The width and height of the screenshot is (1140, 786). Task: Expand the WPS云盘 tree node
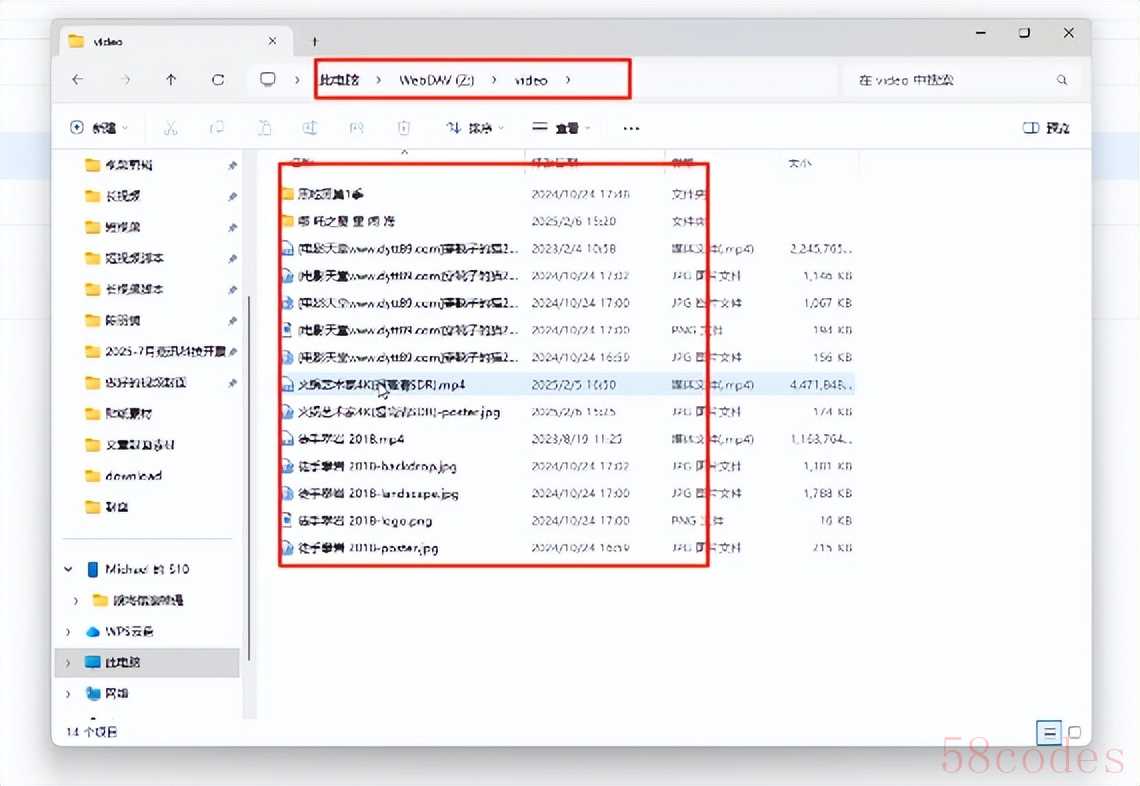click(68, 632)
